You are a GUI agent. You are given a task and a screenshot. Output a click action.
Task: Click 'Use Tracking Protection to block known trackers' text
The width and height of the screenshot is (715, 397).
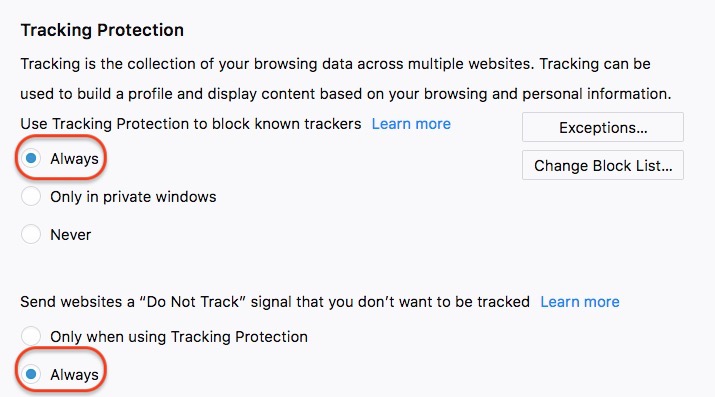(191, 124)
